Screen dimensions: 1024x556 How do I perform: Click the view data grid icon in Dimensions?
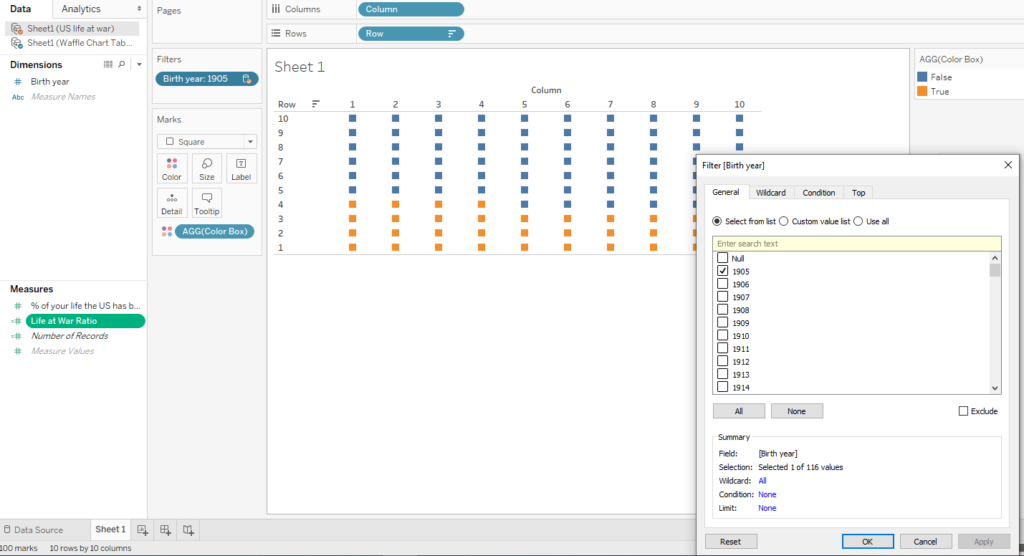tap(108, 64)
